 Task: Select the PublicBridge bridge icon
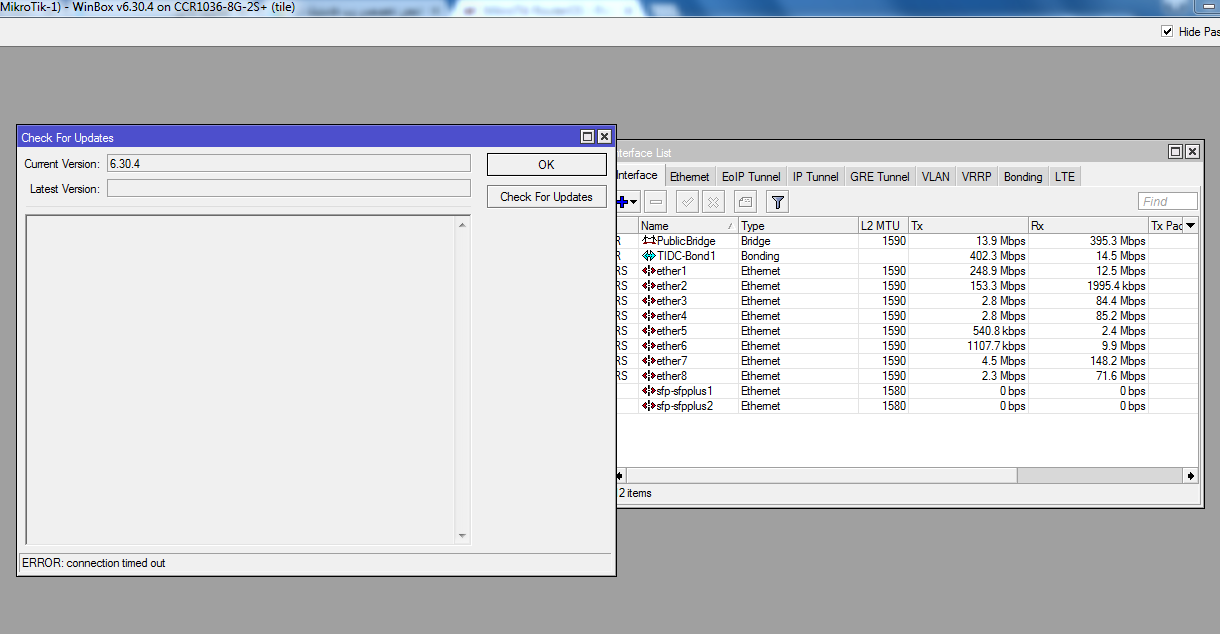pyautogui.click(x=649, y=241)
